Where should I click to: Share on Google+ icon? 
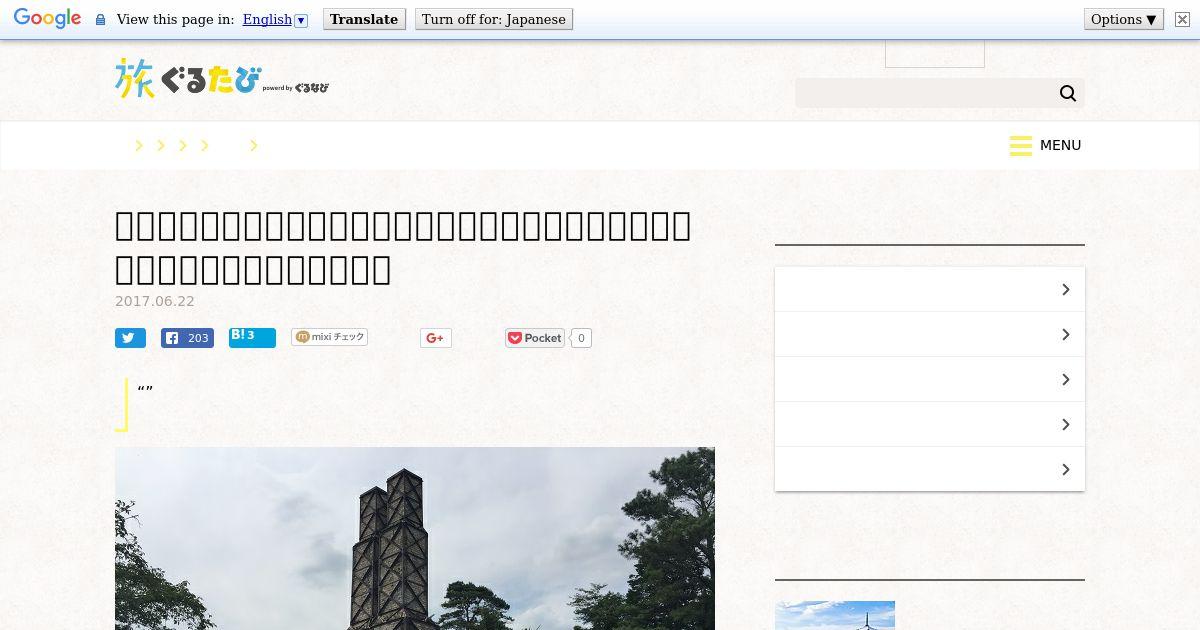click(x=435, y=338)
